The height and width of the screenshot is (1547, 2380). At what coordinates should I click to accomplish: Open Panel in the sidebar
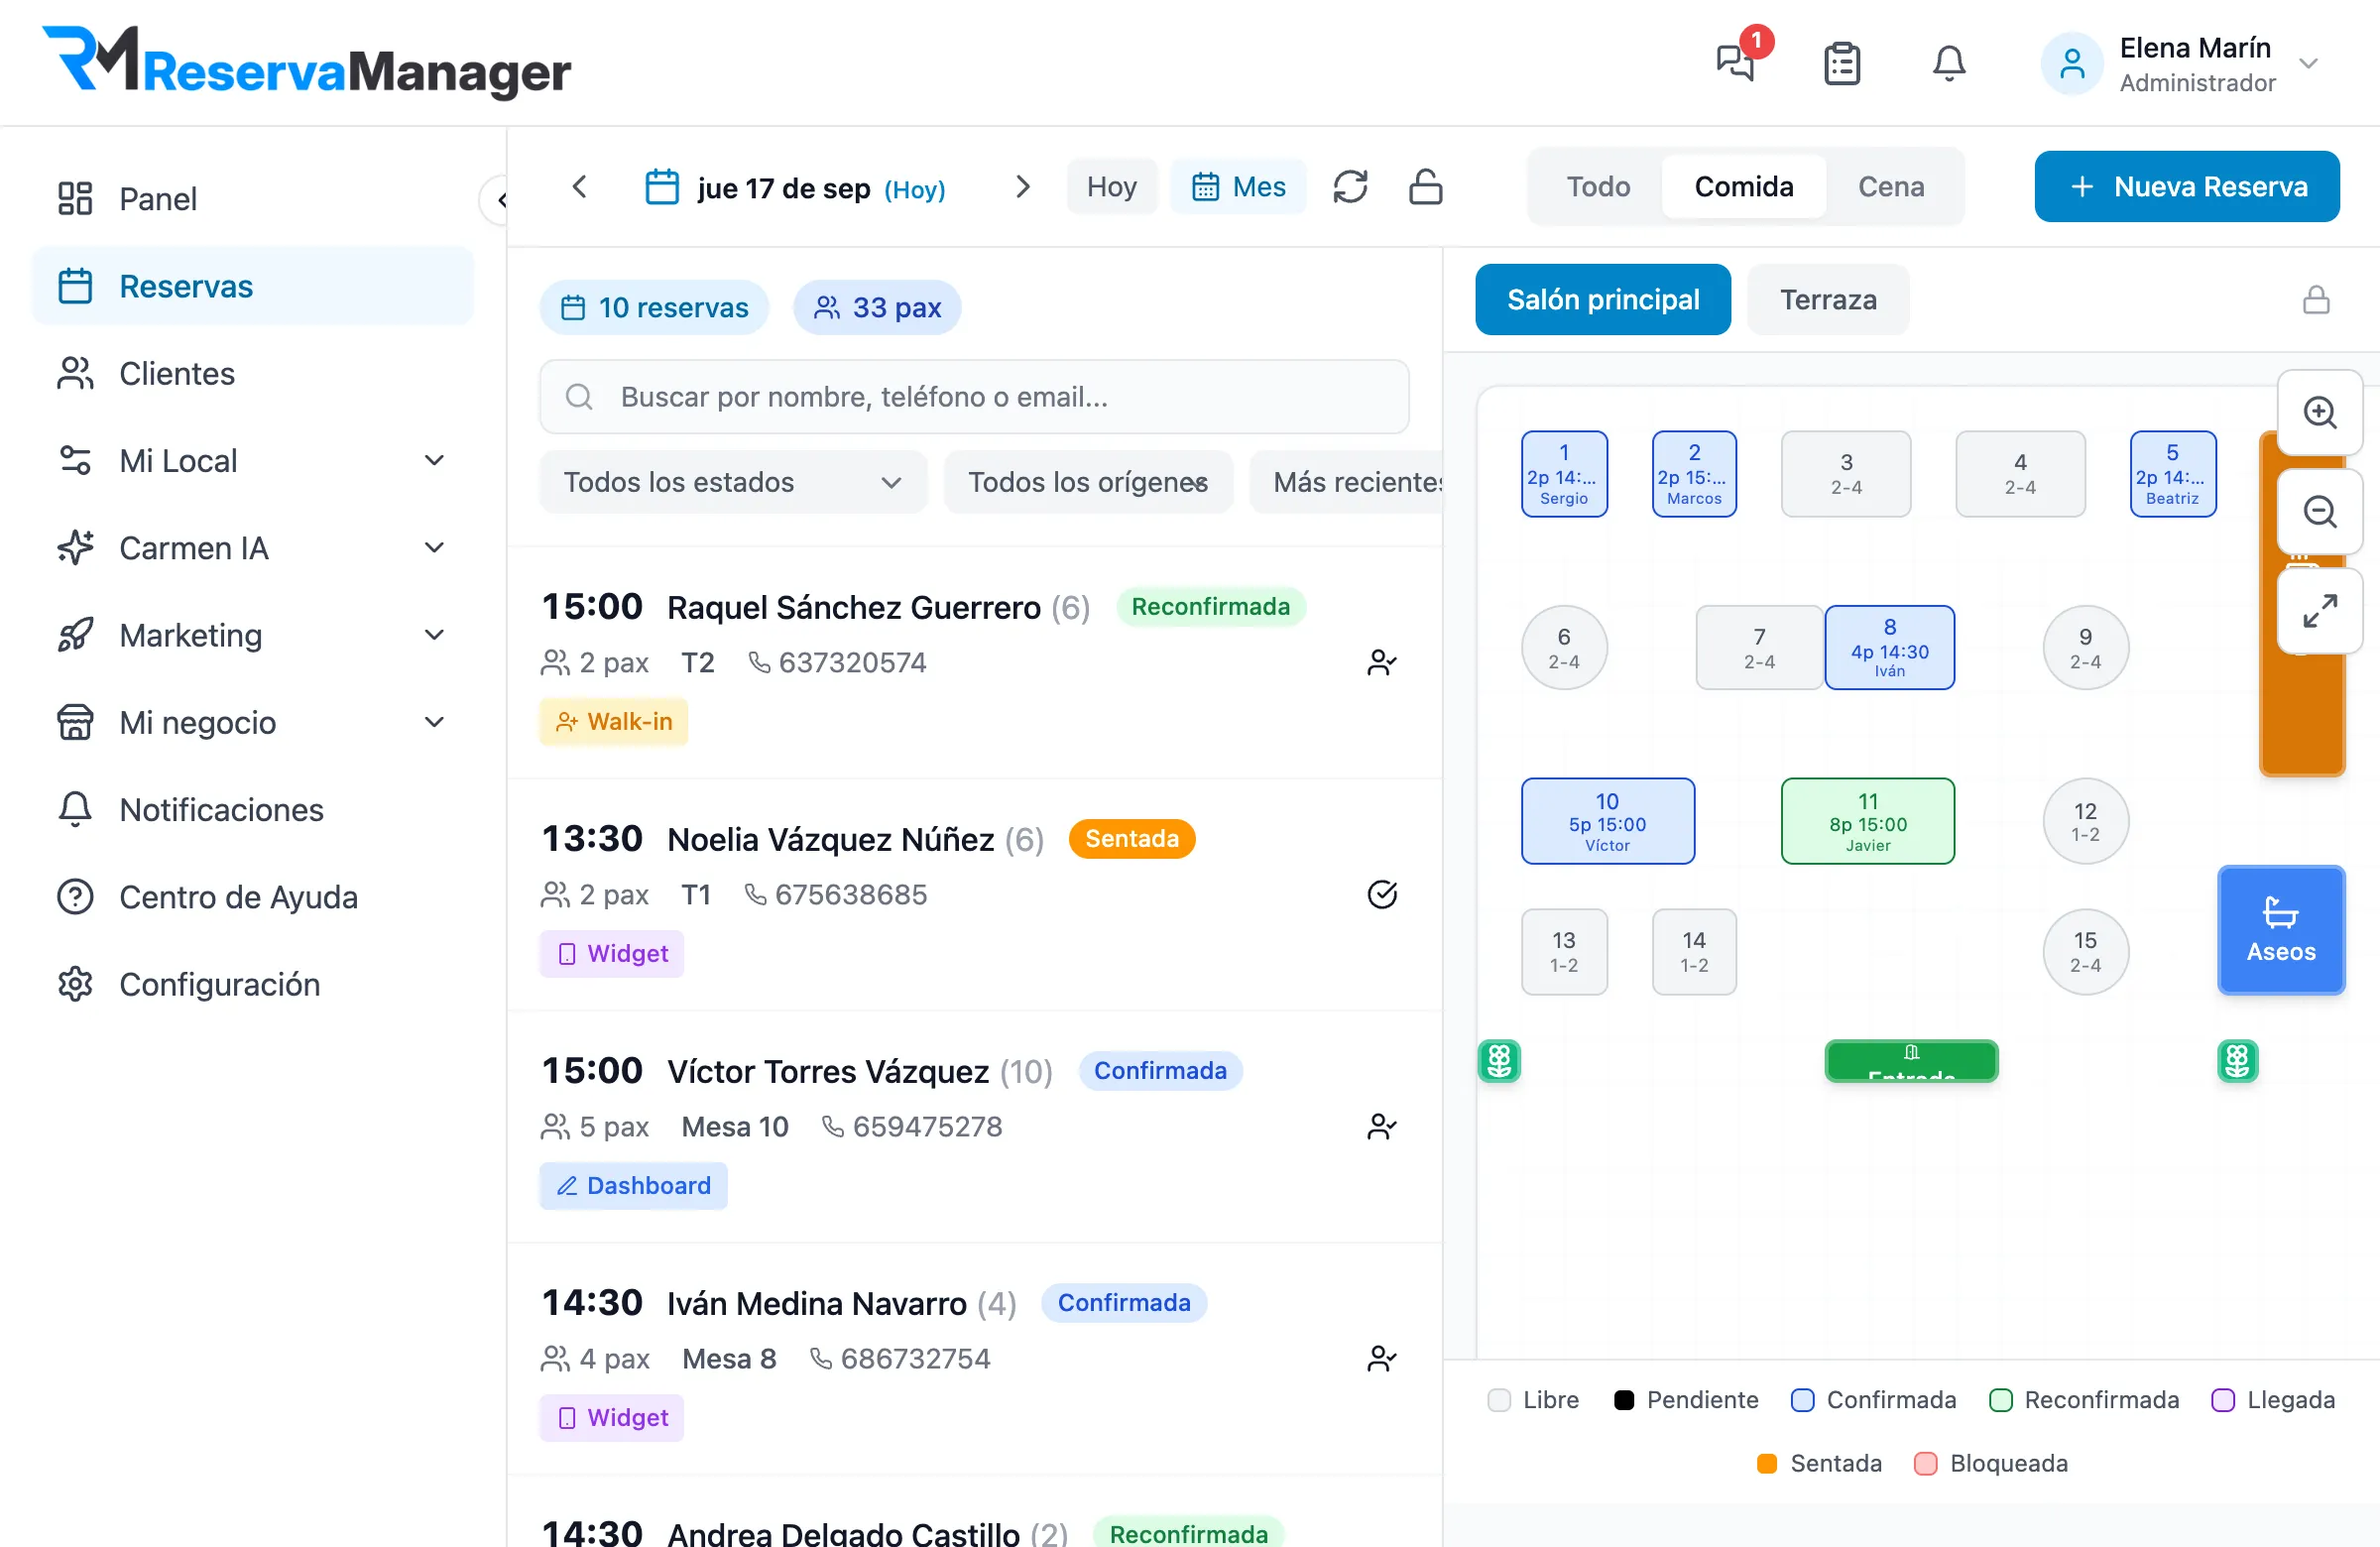252,199
